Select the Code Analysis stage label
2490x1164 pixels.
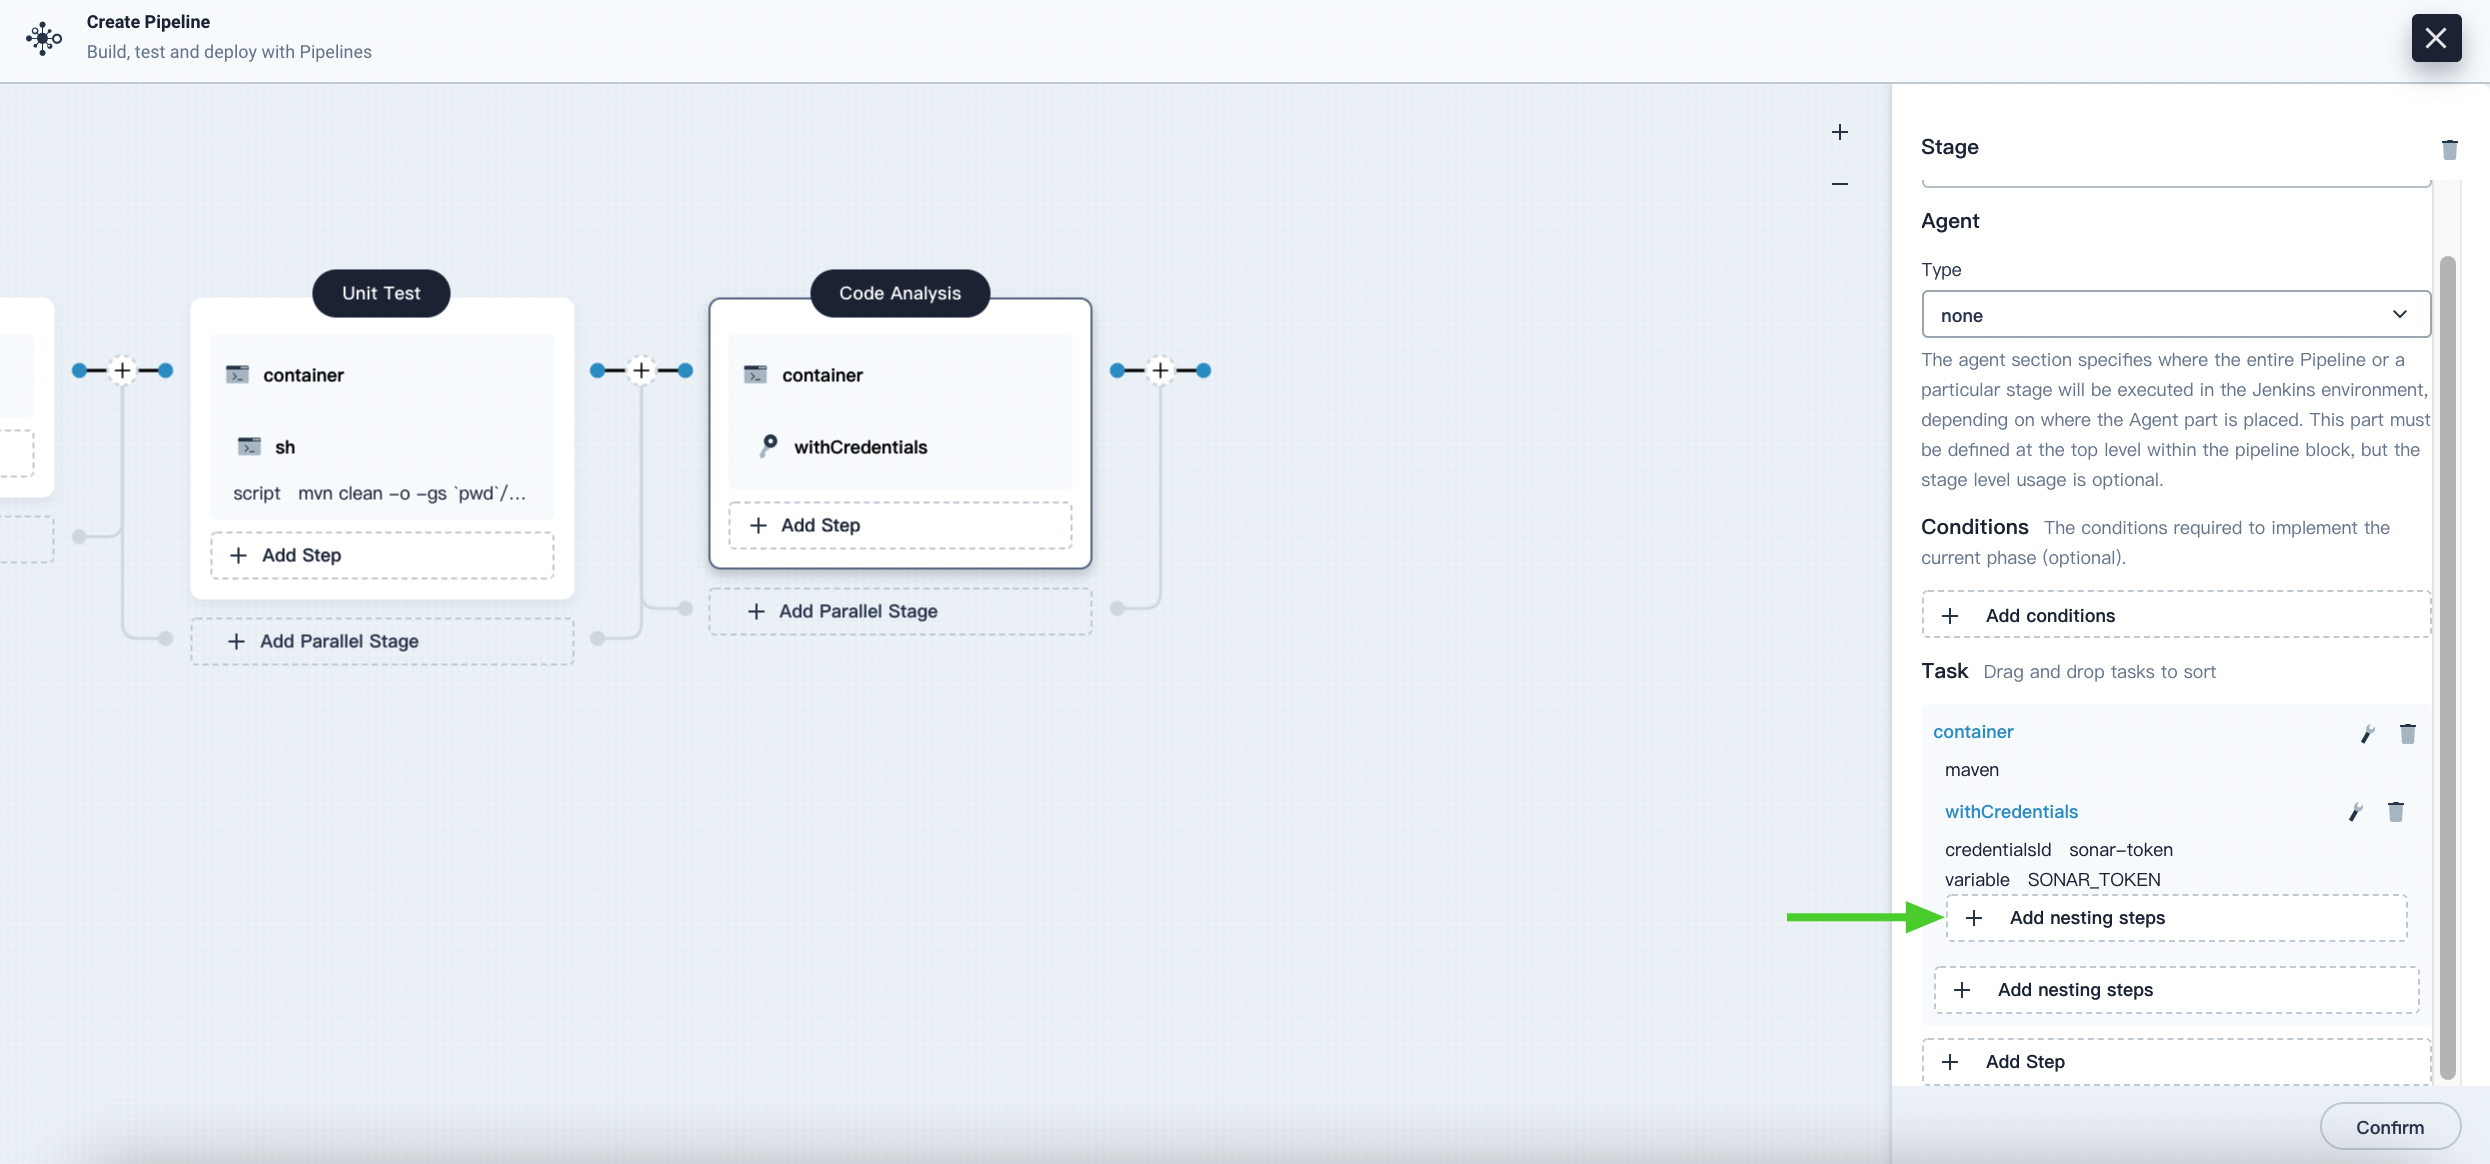coord(899,292)
